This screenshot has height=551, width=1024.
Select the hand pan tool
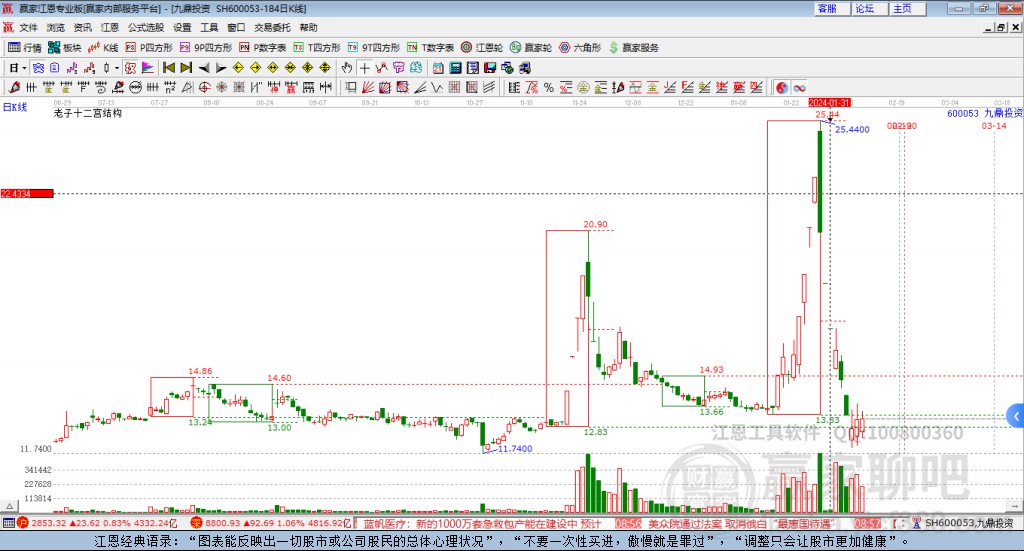(347, 68)
